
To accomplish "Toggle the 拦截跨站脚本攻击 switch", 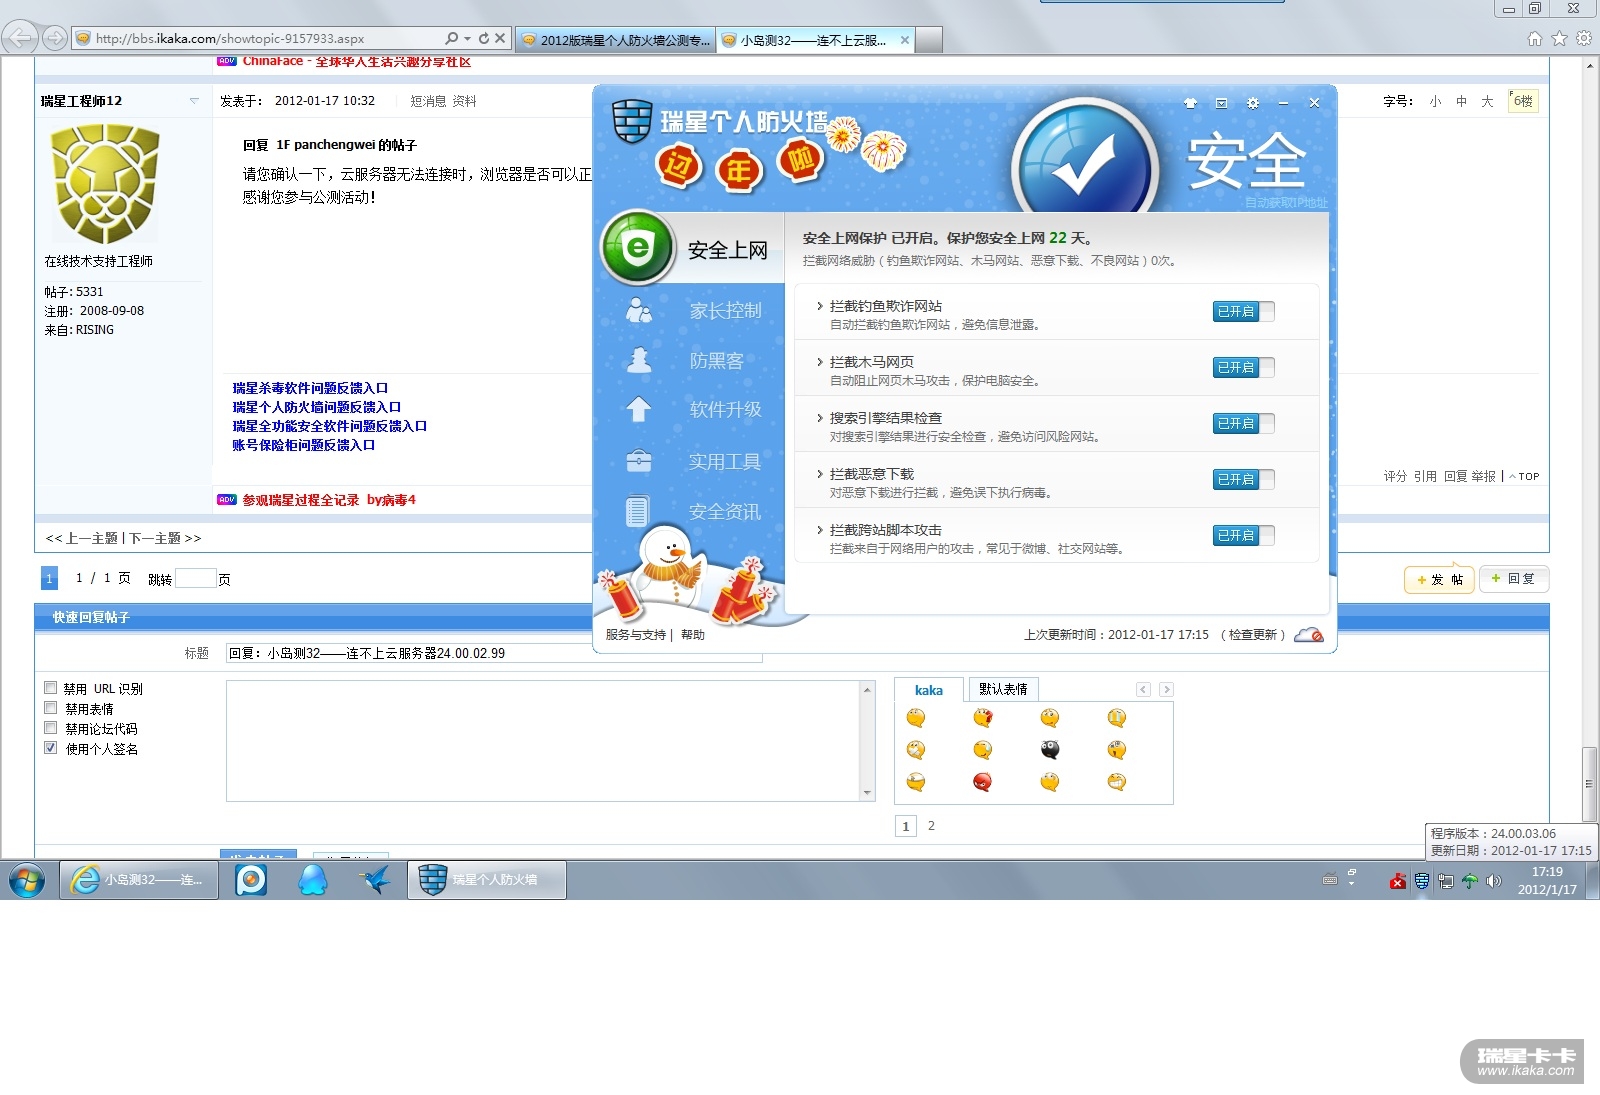I will click(x=1244, y=536).
